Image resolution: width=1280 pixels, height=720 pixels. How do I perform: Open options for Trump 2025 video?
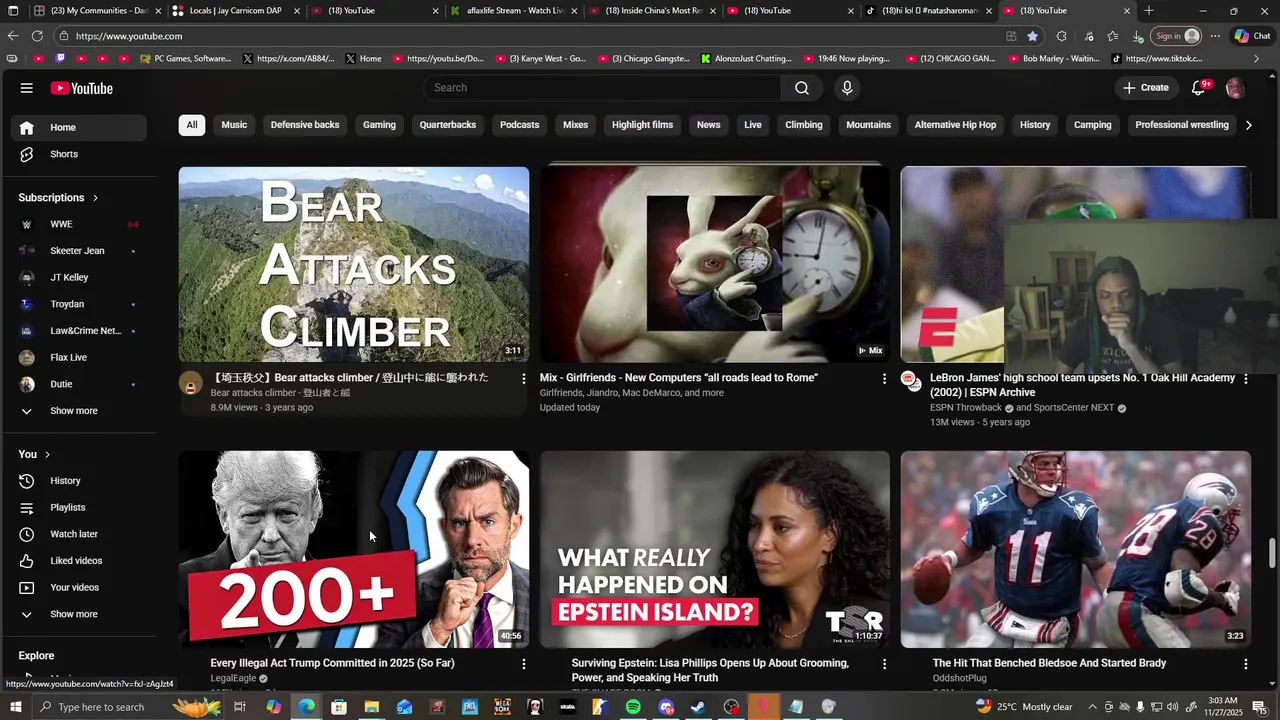[523, 664]
